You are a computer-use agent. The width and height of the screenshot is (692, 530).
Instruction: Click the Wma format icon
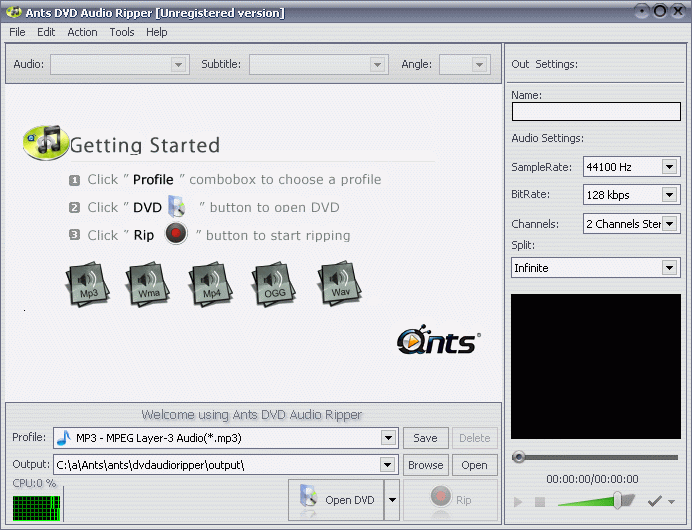[148, 284]
